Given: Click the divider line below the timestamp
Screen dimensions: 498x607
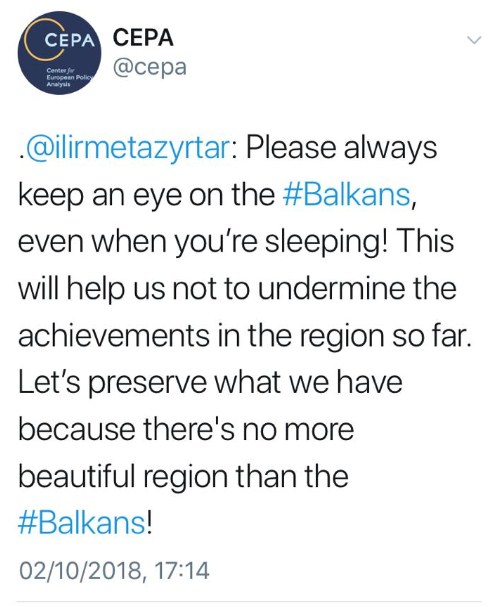Looking at the screenshot, I should click(x=249, y=602).
